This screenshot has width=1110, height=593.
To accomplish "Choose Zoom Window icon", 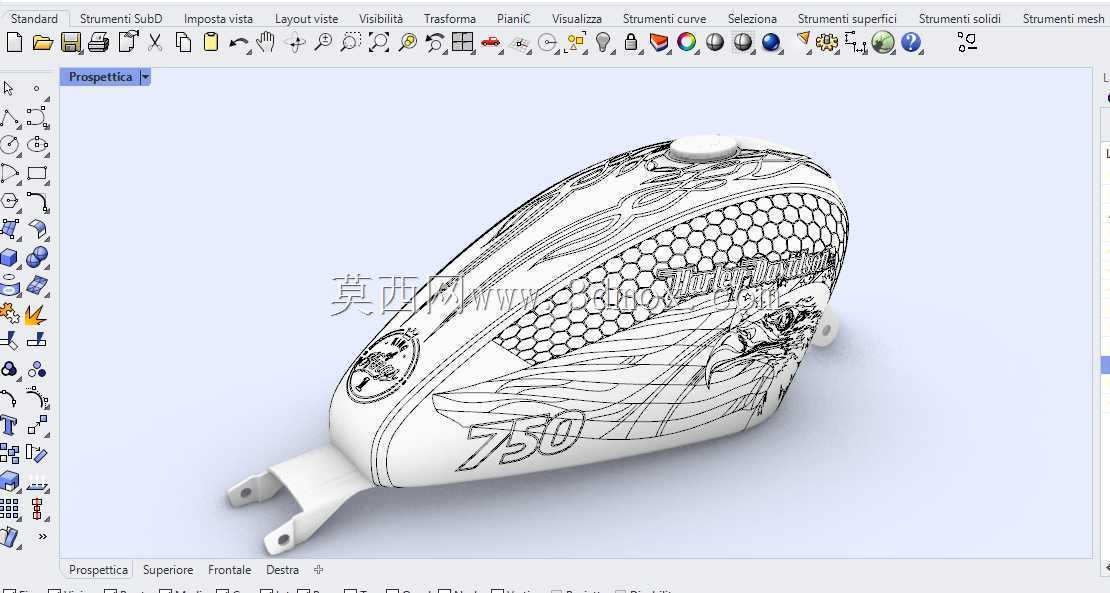I will coord(350,43).
